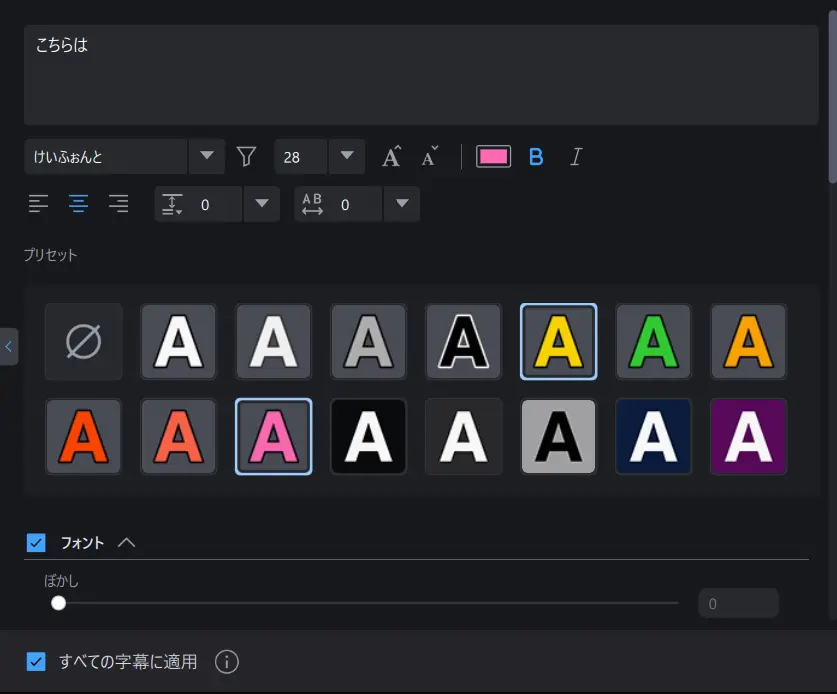Click the font size field showing 28
Viewport: 837px width, 694px height.
tap(301, 156)
